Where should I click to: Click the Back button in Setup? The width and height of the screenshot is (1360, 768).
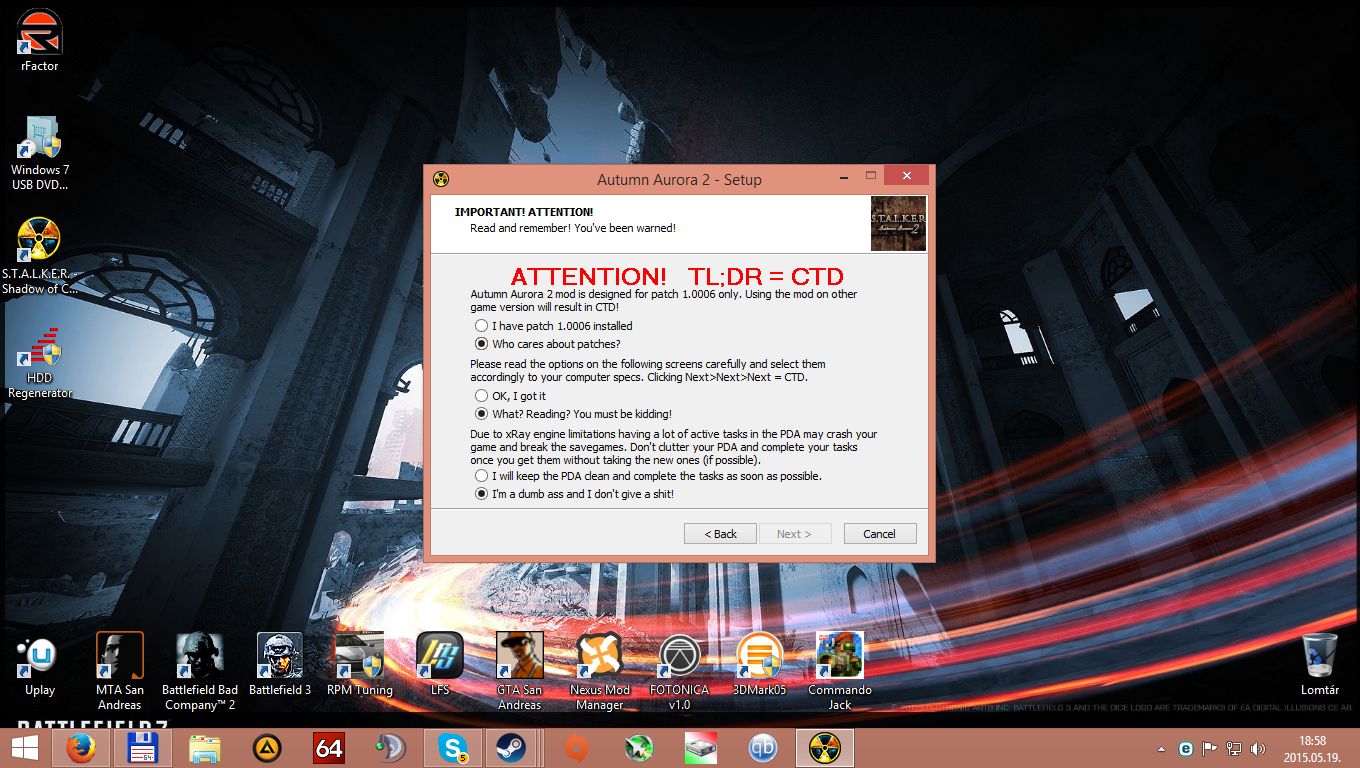720,534
